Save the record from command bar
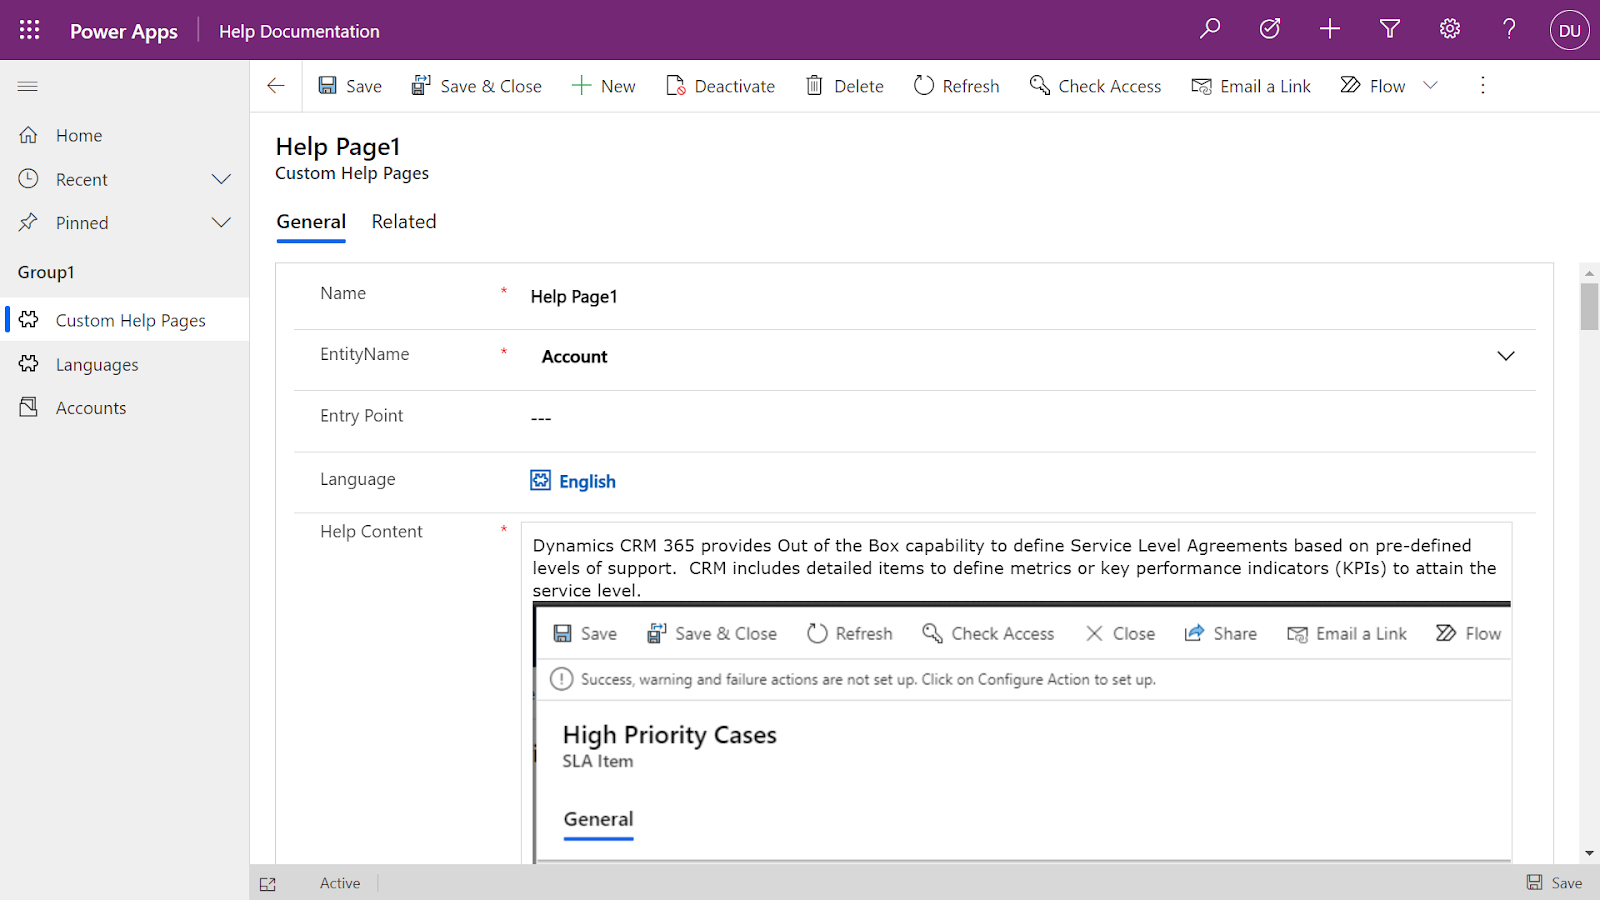 (350, 86)
